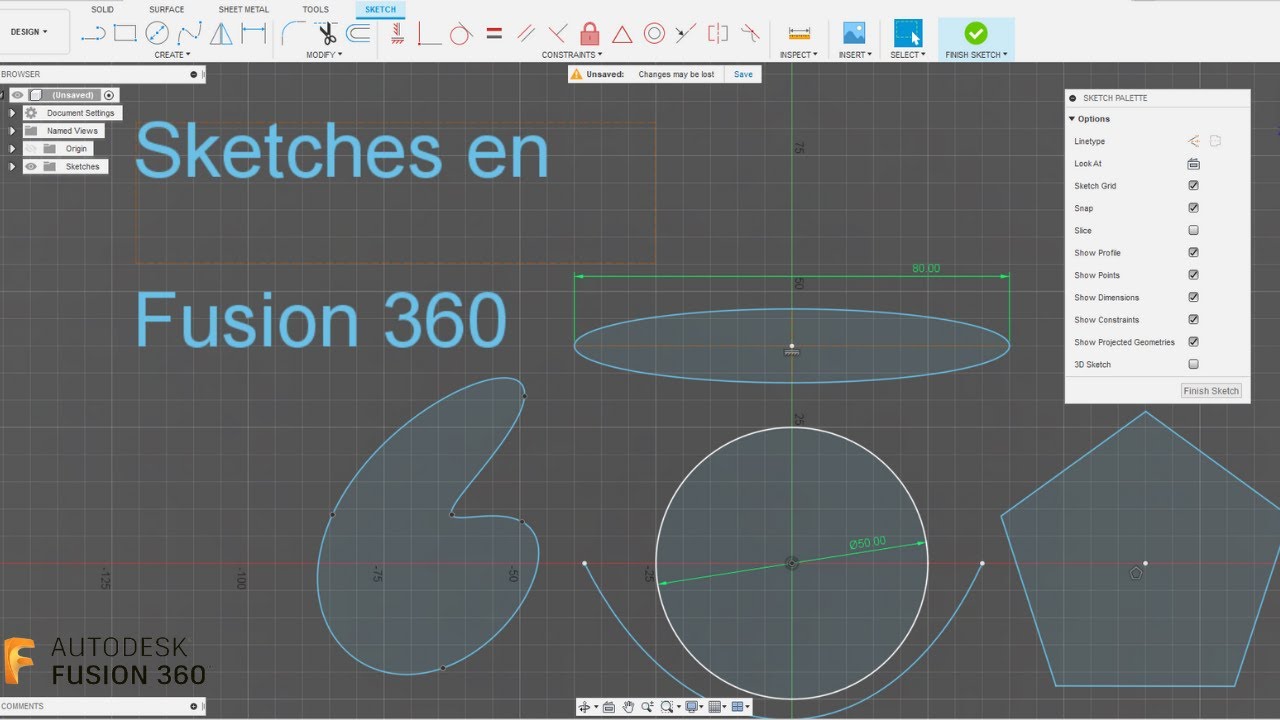Expand the Sketches tree node
This screenshot has width=1280, height=720.
pos(12,166)
